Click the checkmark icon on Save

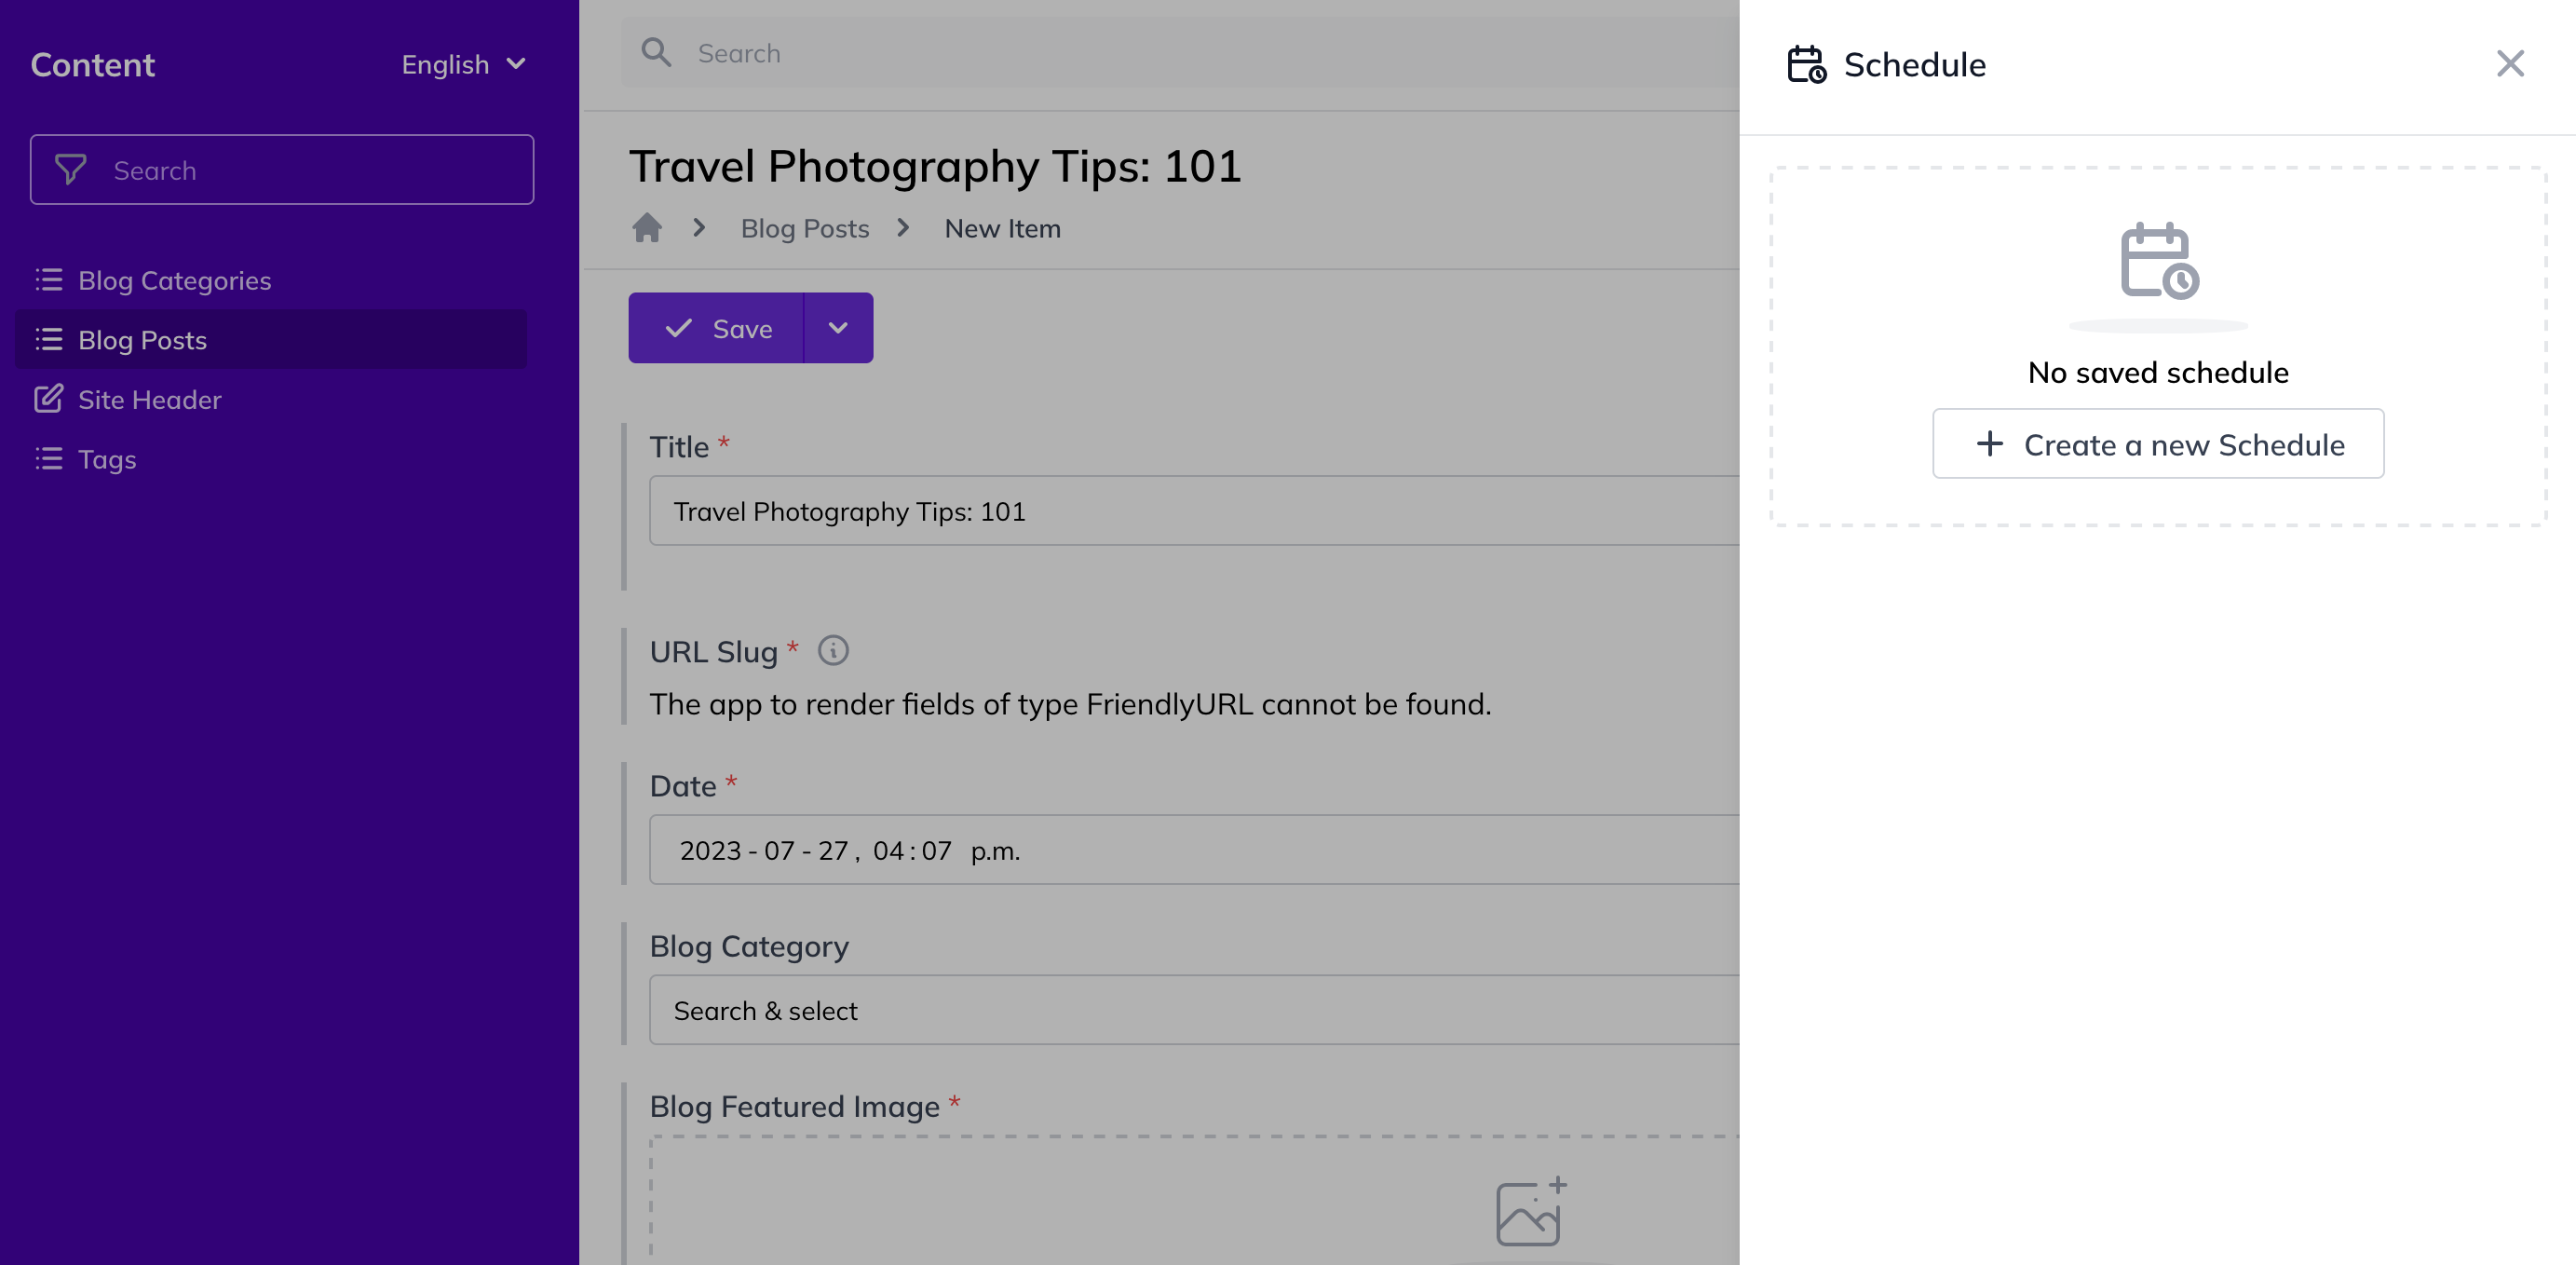[x=678, y=328]
